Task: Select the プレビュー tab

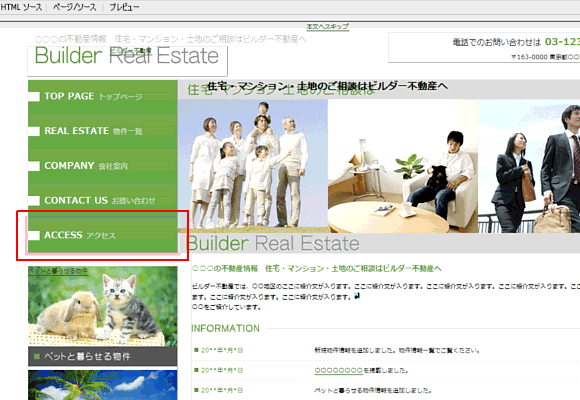Action: [x=124, y=7]
